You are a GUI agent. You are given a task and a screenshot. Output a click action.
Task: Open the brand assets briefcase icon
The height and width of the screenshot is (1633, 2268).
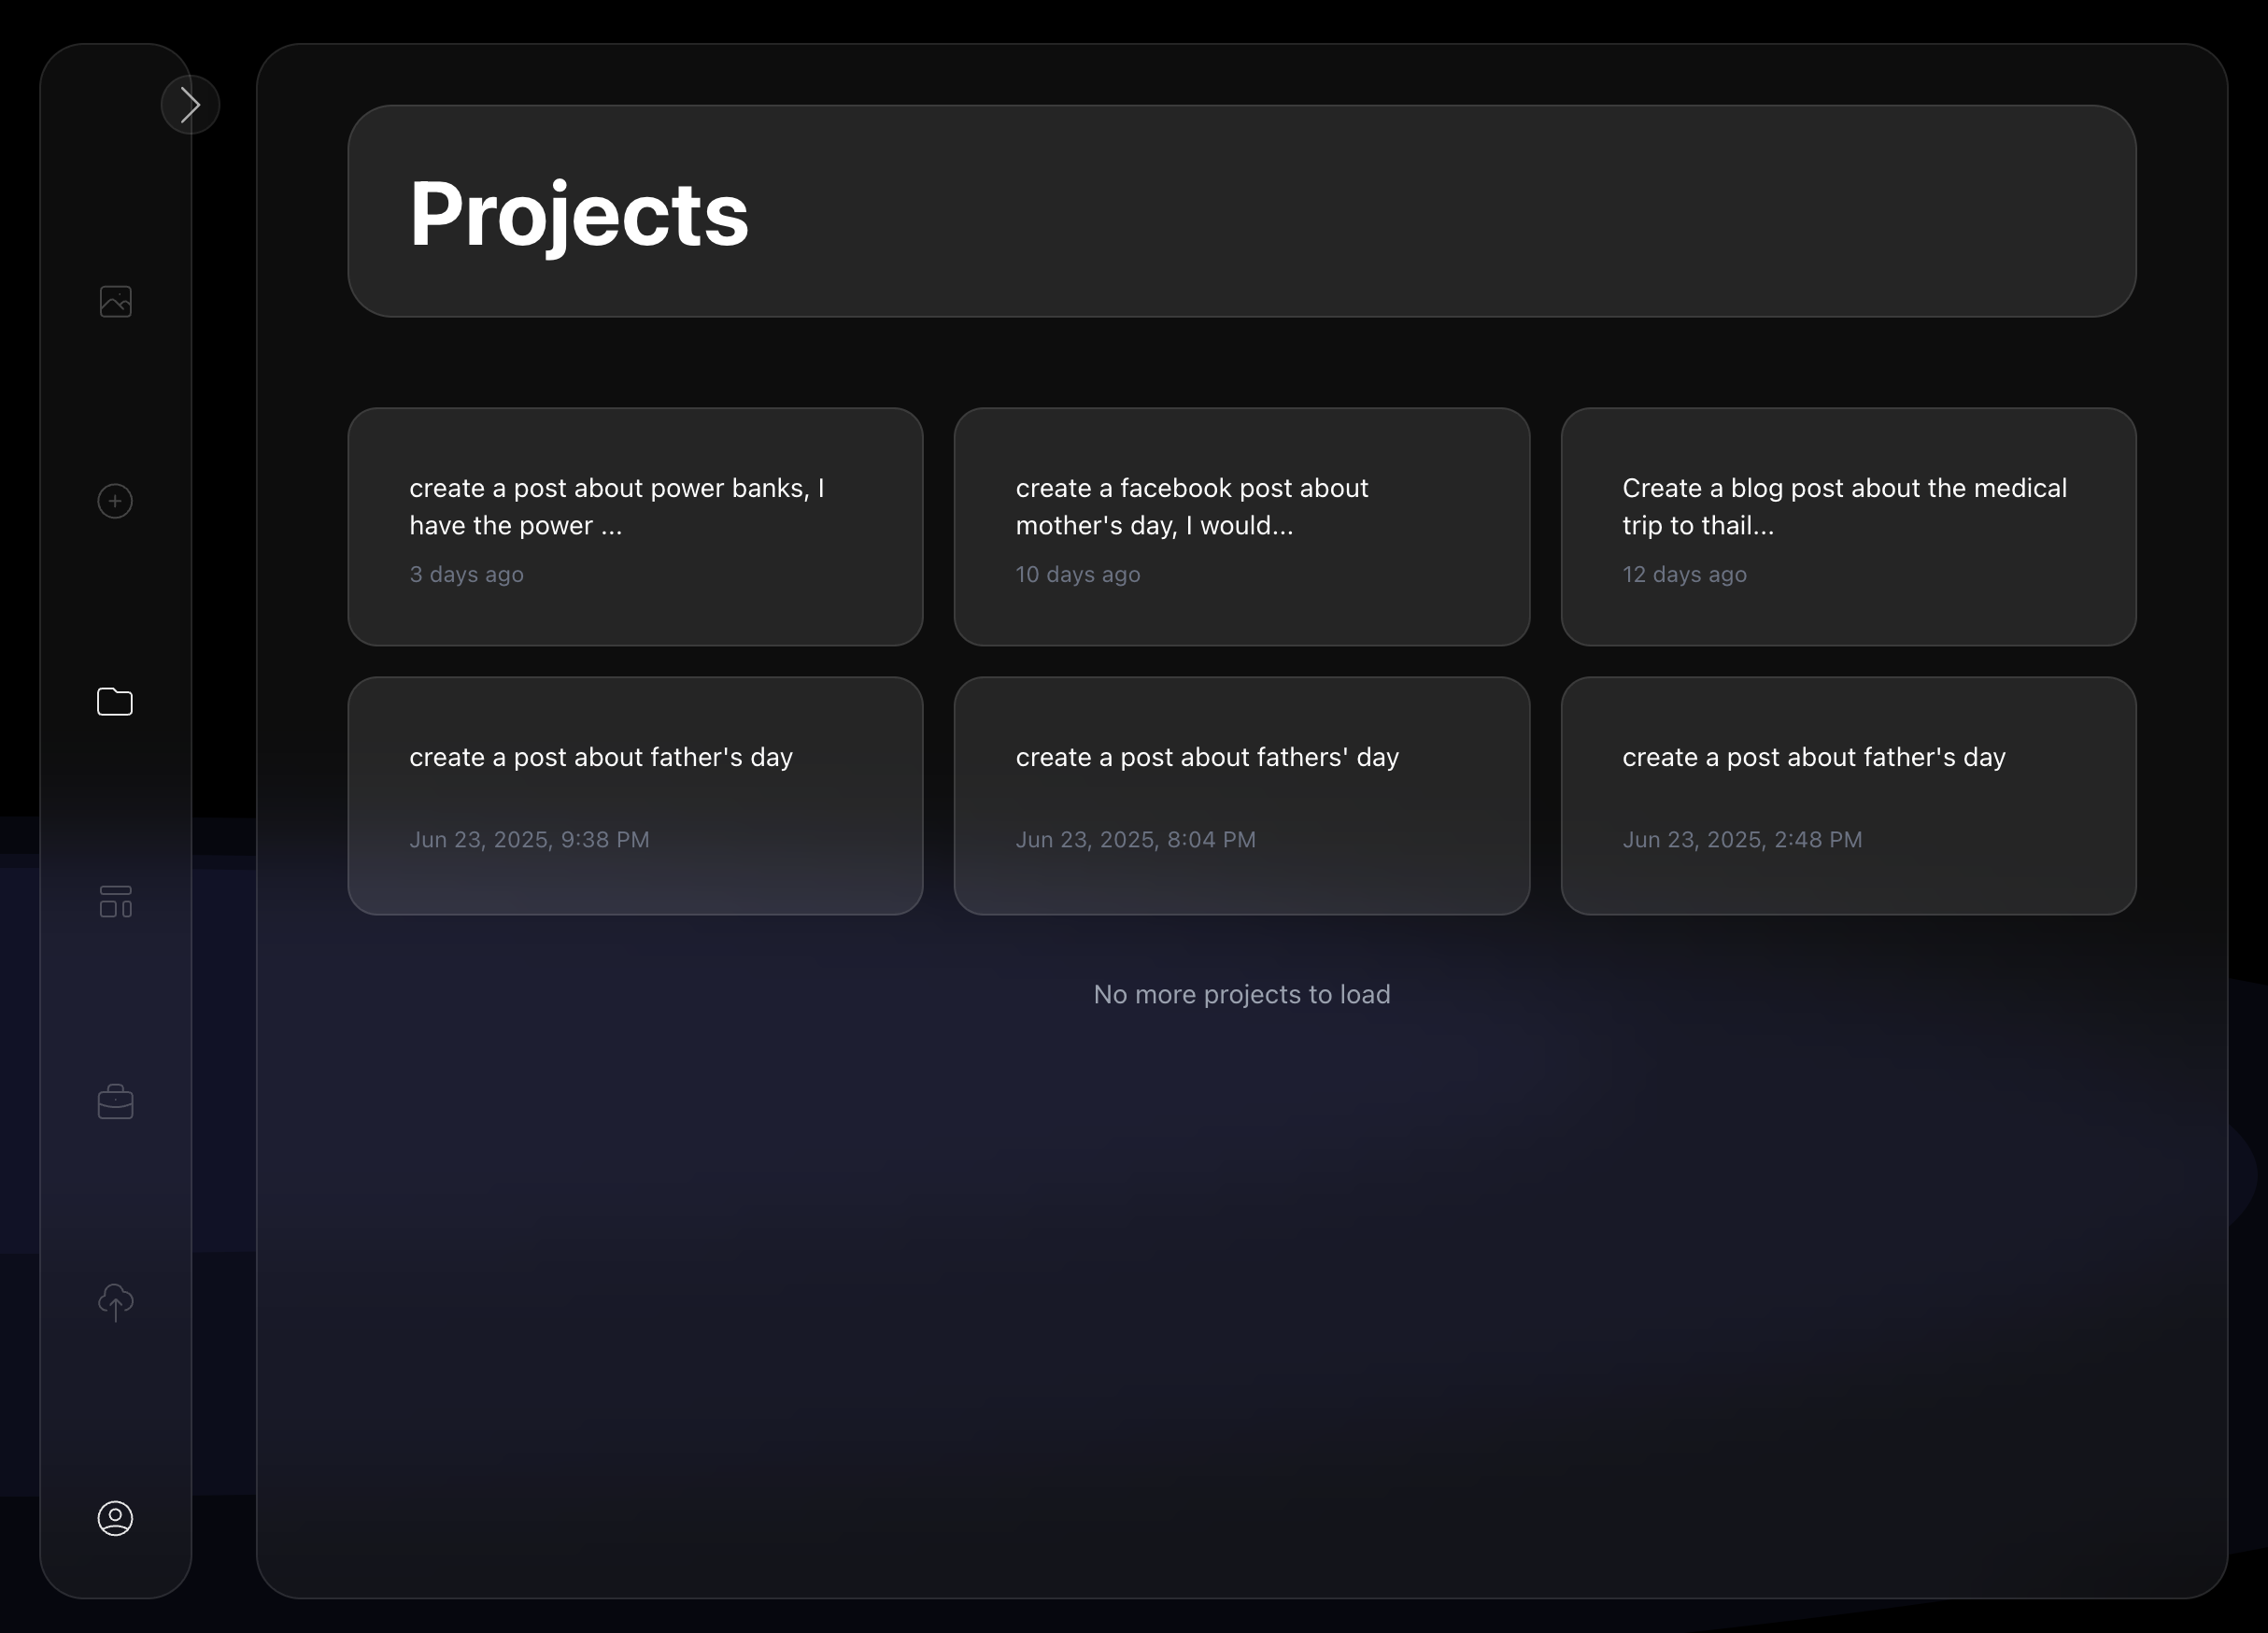(115, 1101)
